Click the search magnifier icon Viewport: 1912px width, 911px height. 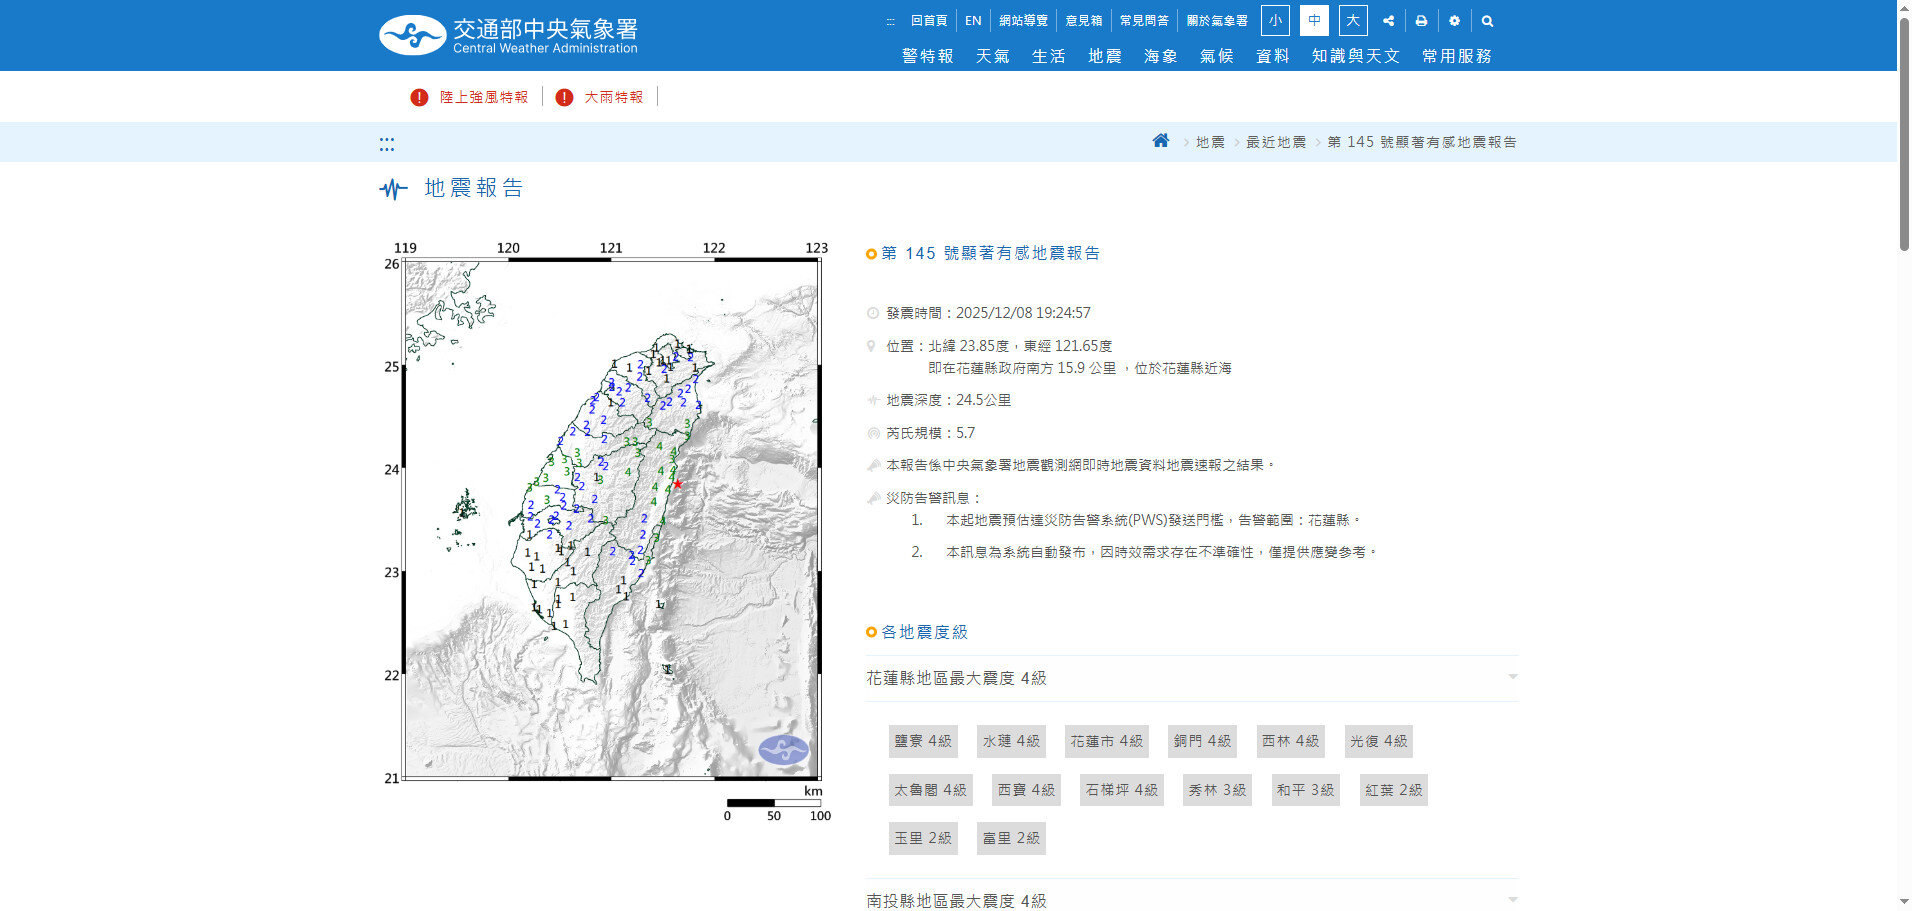click(1487, 20)
